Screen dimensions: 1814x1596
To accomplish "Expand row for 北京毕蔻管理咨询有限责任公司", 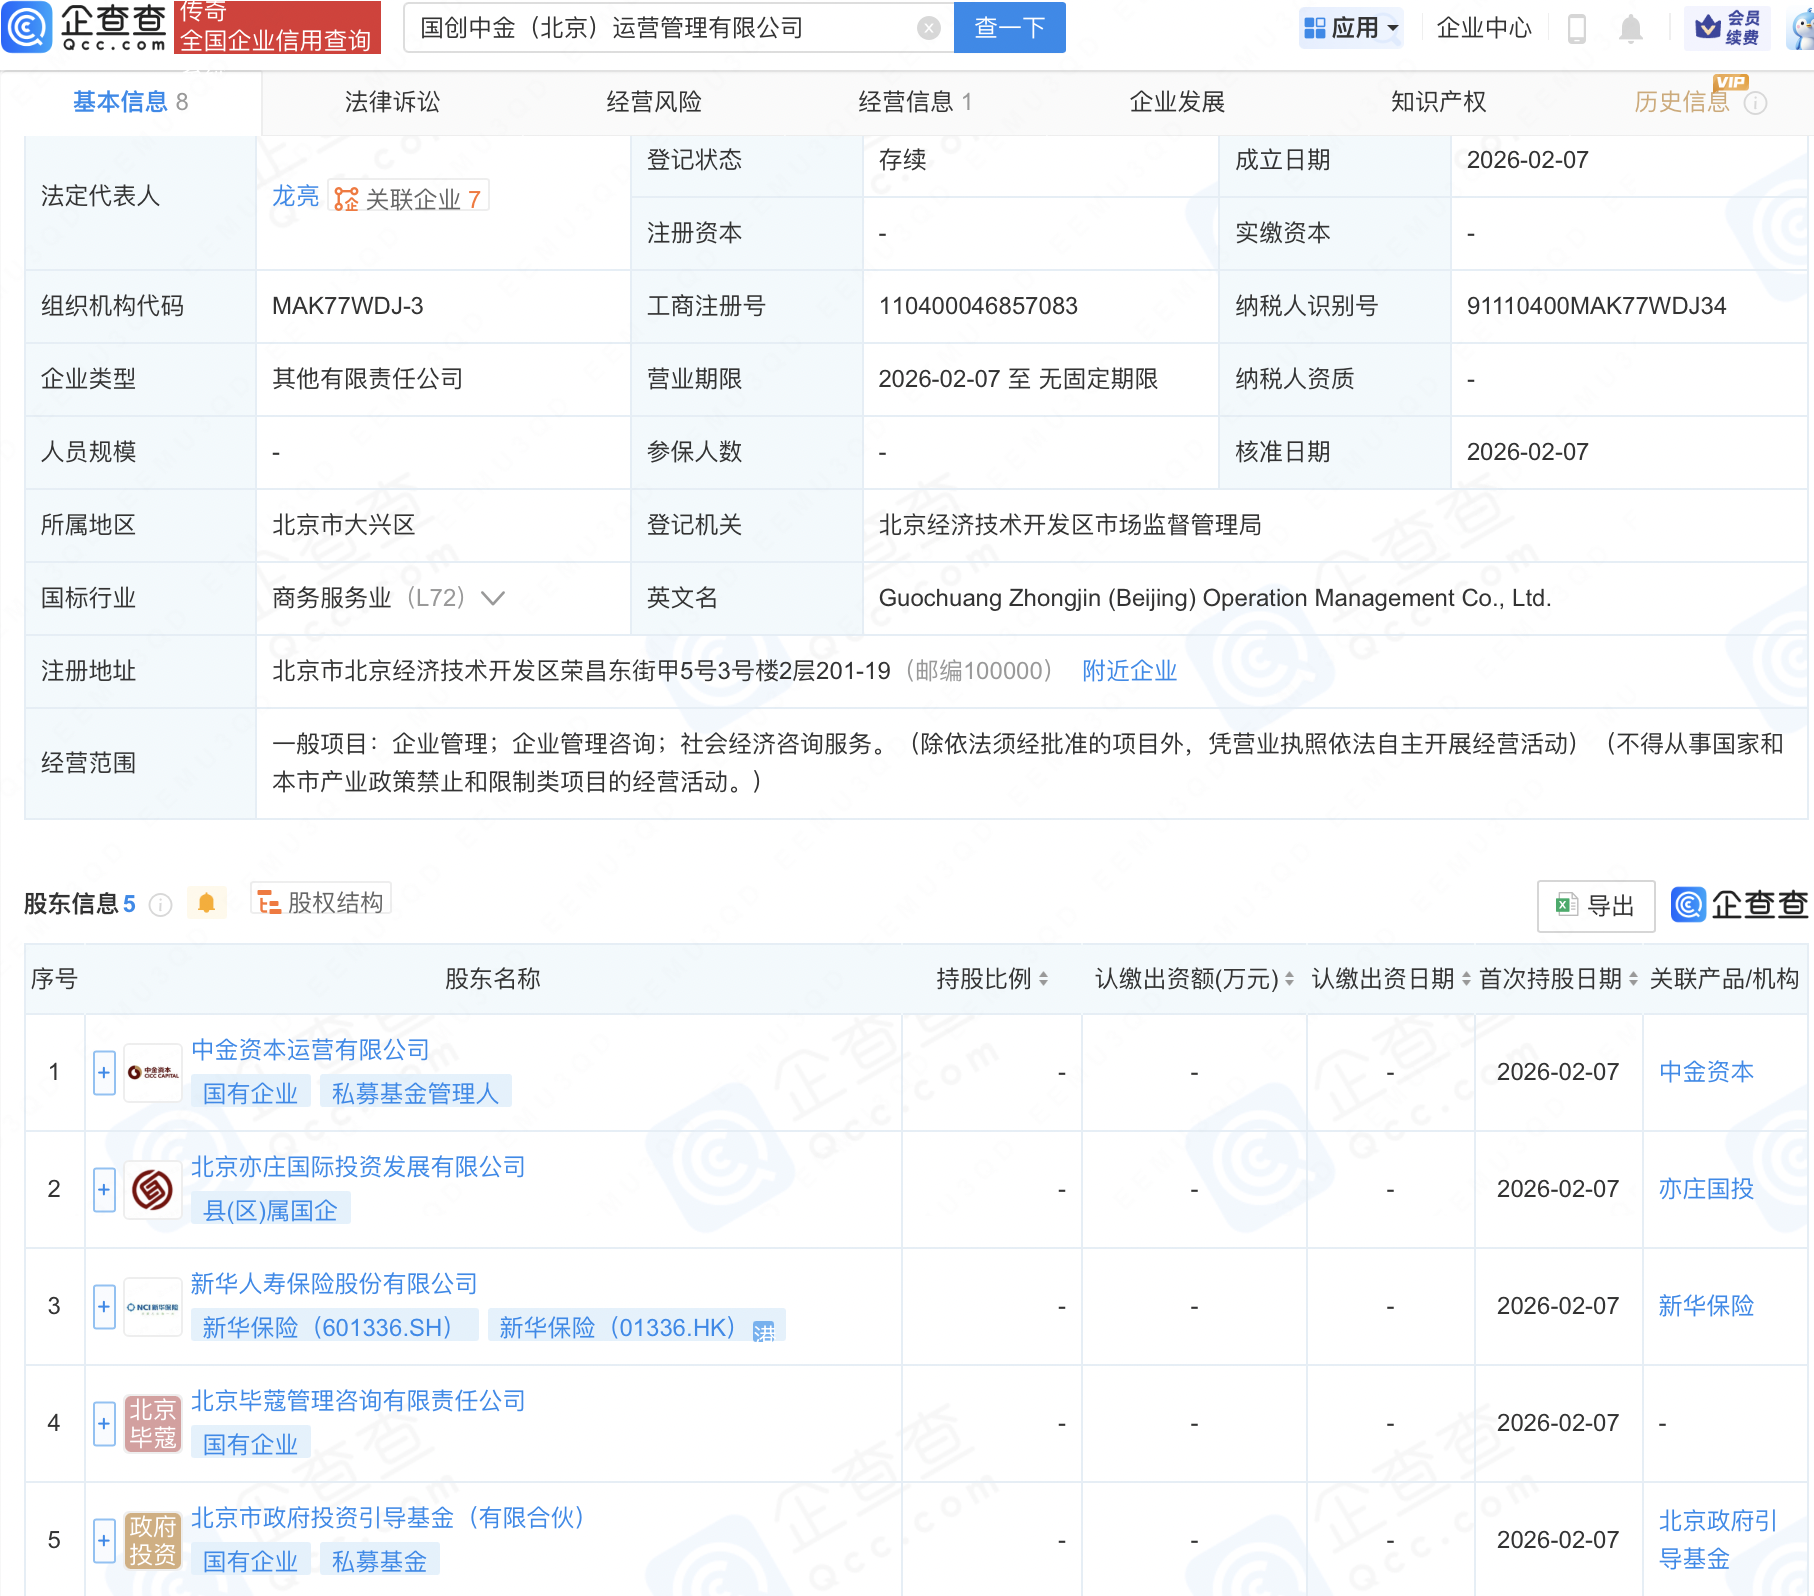I will click(x=104, y=1424).
